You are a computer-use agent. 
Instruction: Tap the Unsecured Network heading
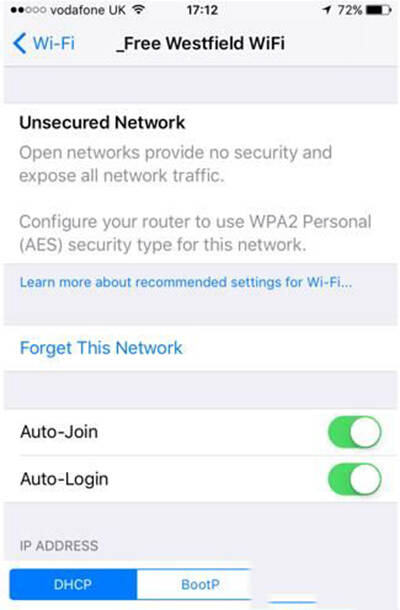point(102,123)
